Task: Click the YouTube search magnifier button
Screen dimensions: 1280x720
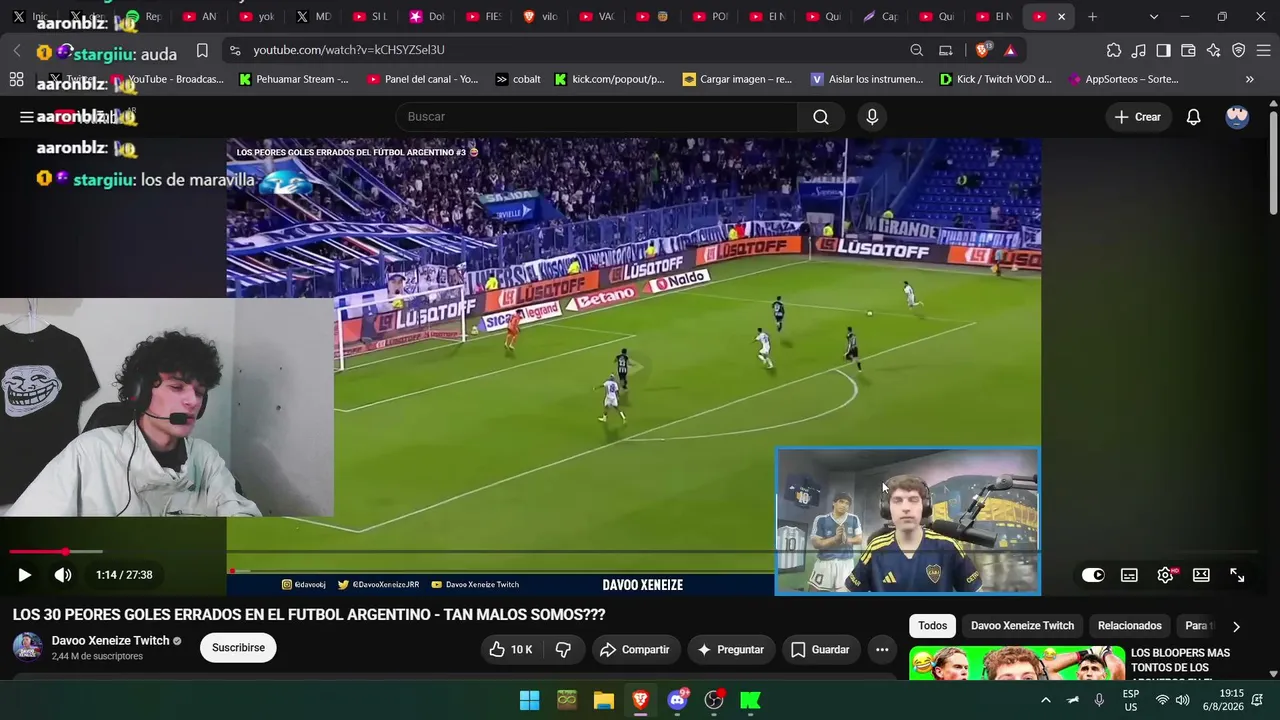Action: (x=821, y=117)
